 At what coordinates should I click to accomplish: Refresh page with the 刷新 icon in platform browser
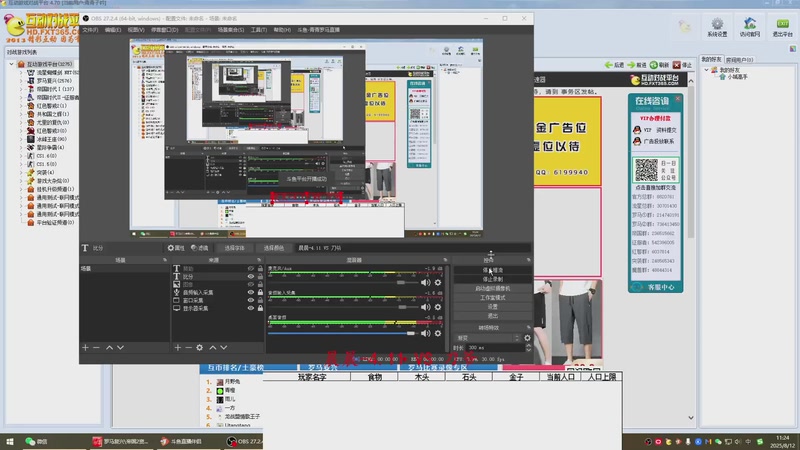click(x=659, y=65)
